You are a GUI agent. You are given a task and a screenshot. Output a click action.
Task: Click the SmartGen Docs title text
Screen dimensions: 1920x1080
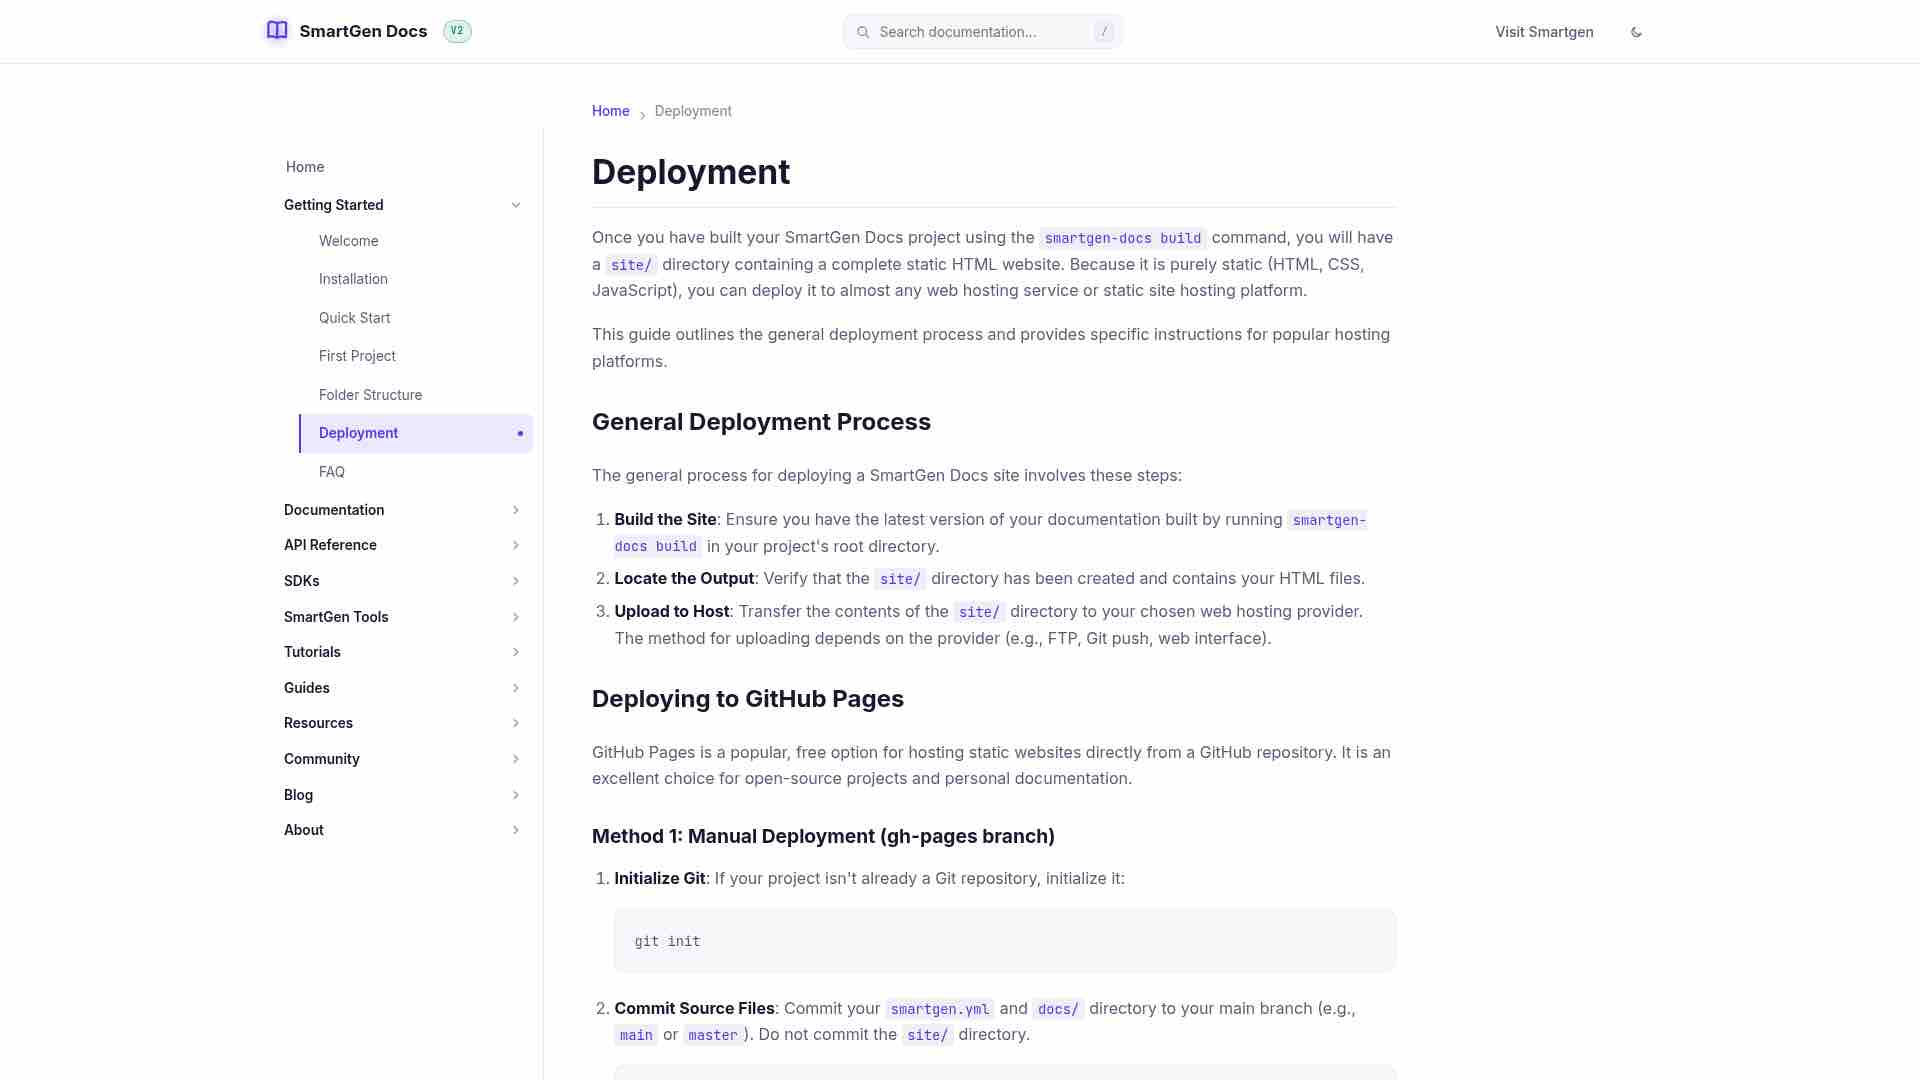(x=363, y=31)
